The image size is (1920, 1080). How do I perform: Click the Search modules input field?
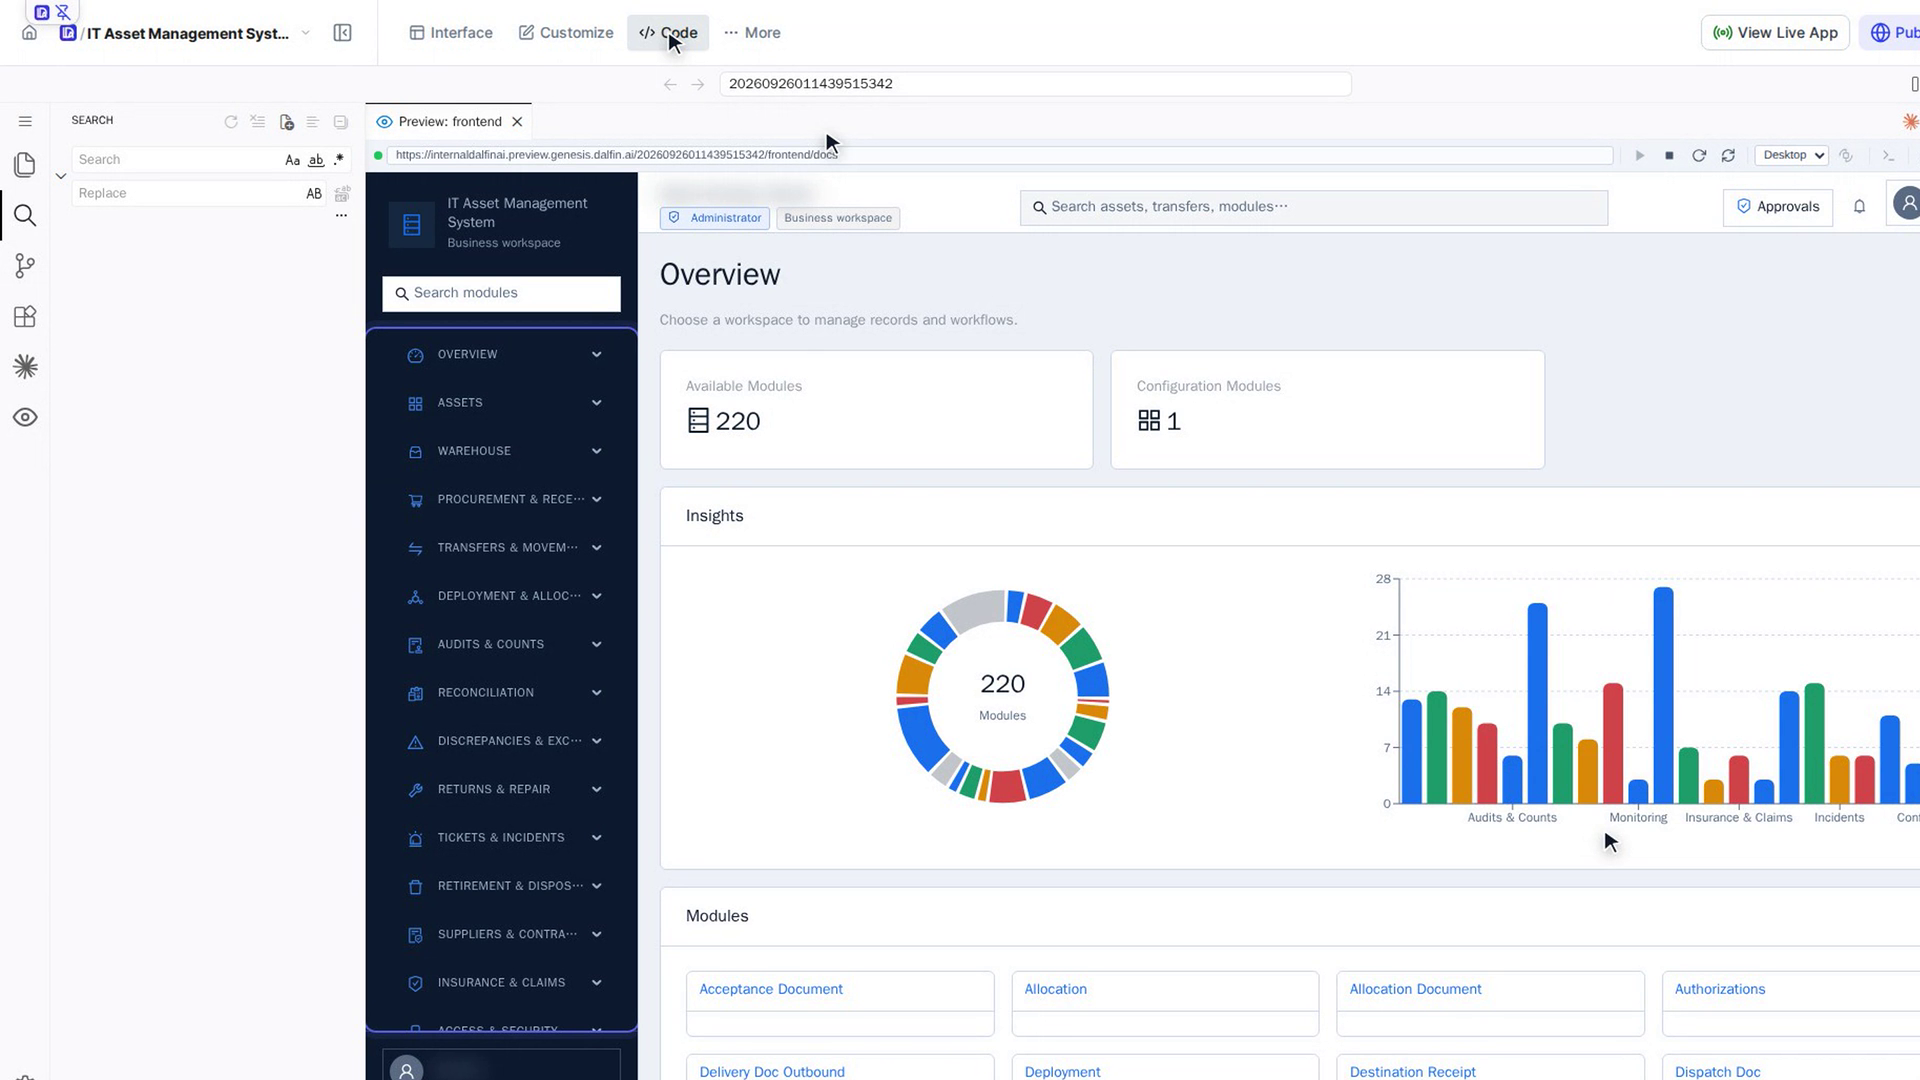pos(501,293)
